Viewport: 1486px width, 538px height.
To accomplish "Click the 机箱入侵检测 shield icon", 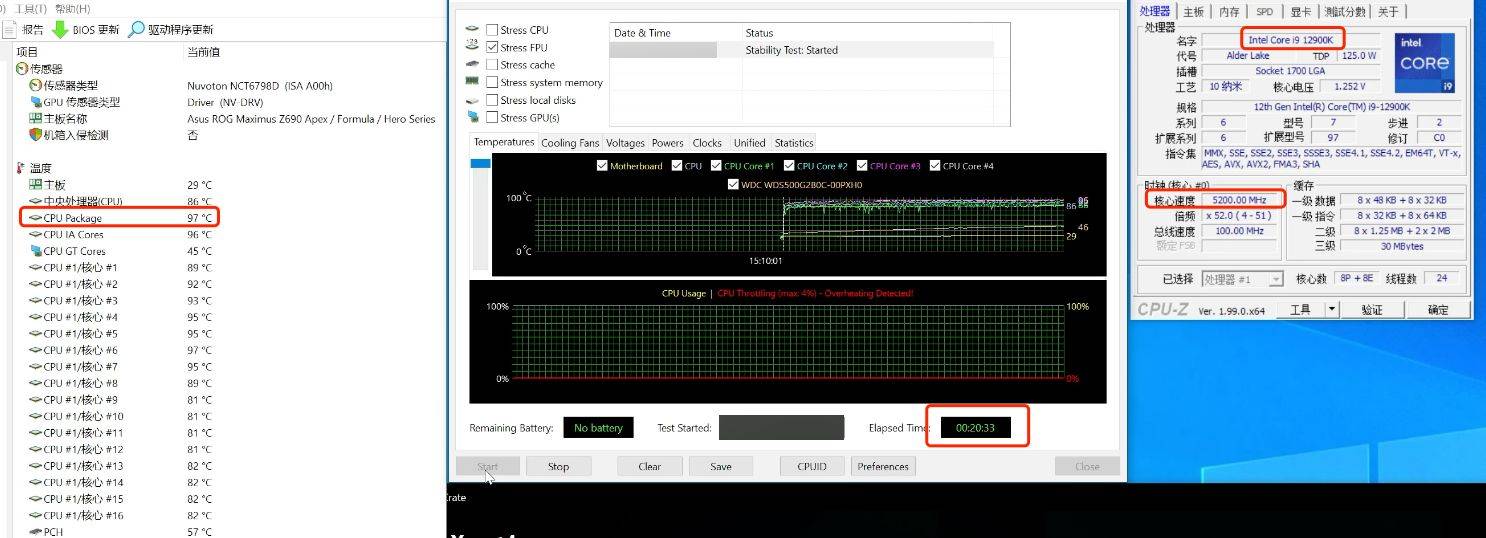I will [35, 135].
